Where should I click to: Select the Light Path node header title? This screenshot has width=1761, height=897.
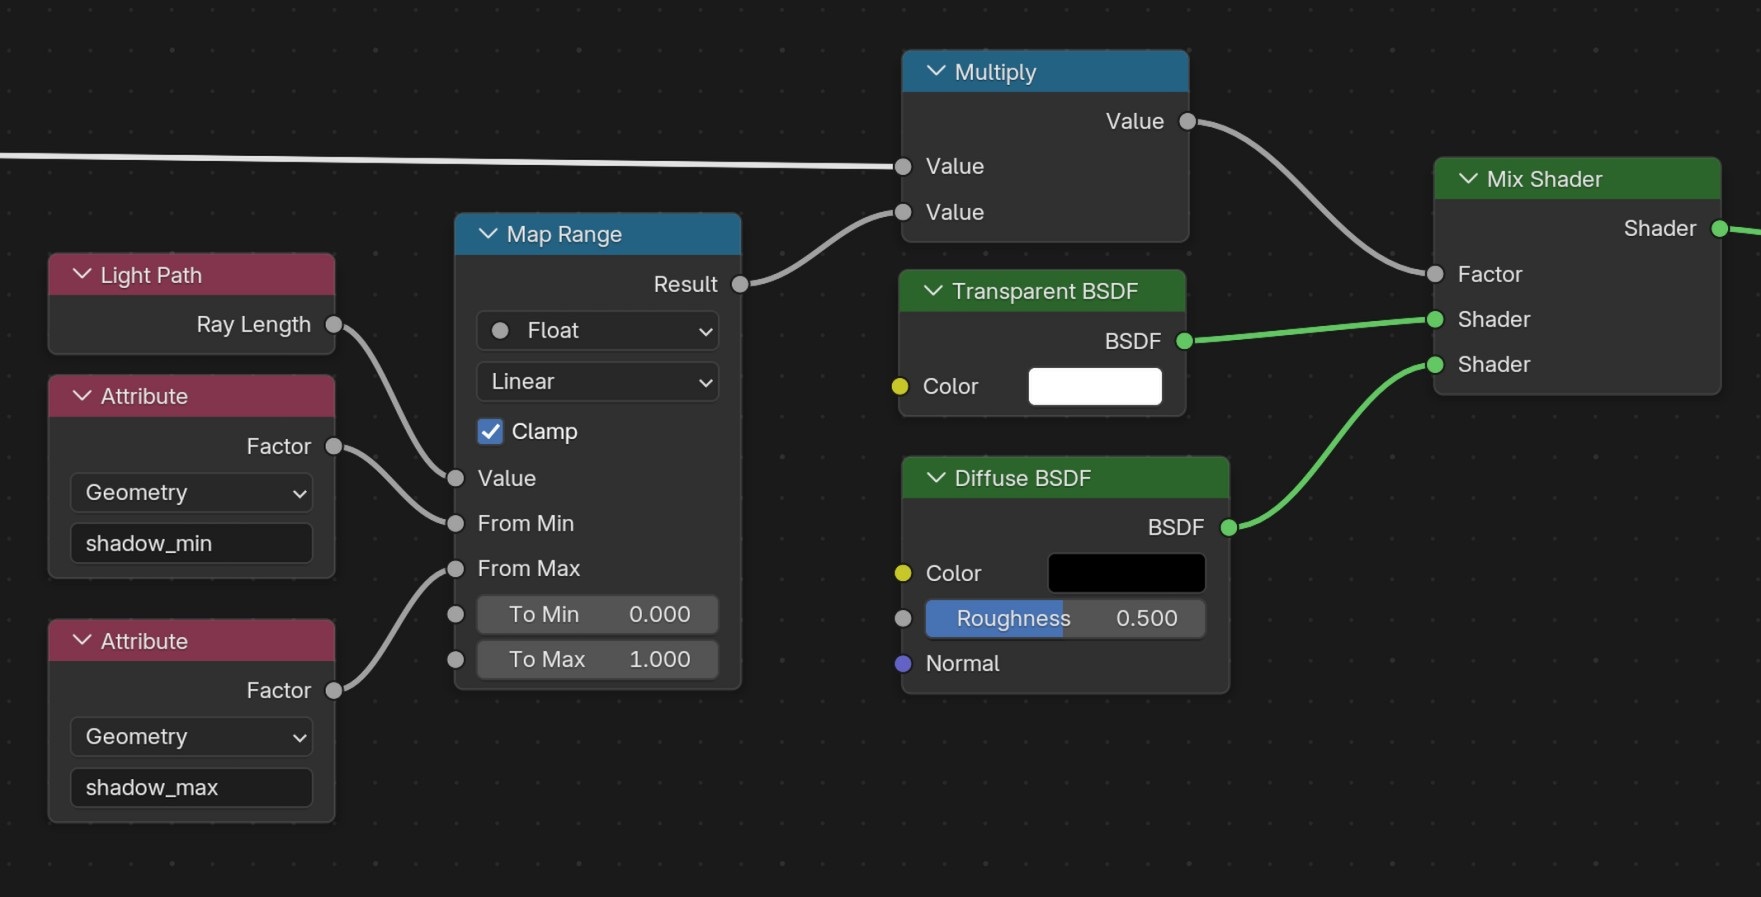[x=151, y=275]
